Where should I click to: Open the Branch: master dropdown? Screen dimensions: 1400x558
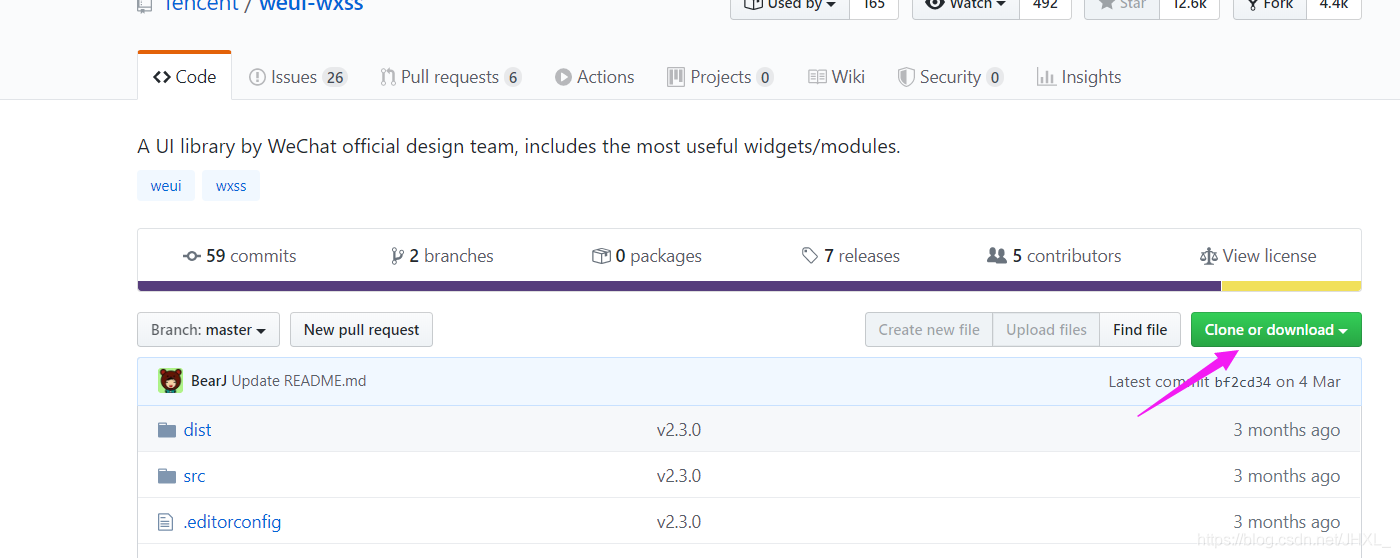coord(208,330)
